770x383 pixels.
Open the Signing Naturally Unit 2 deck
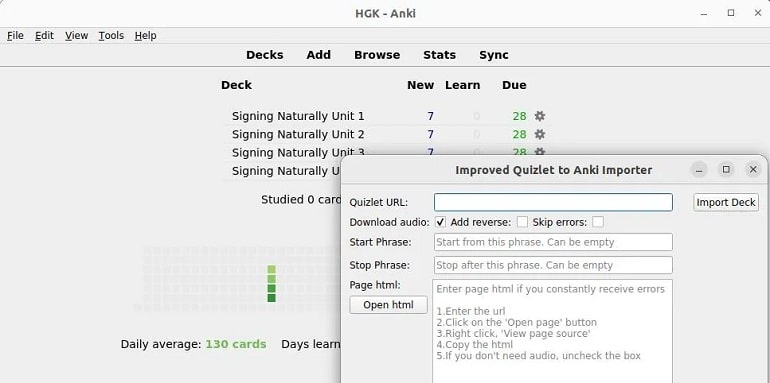298,135
